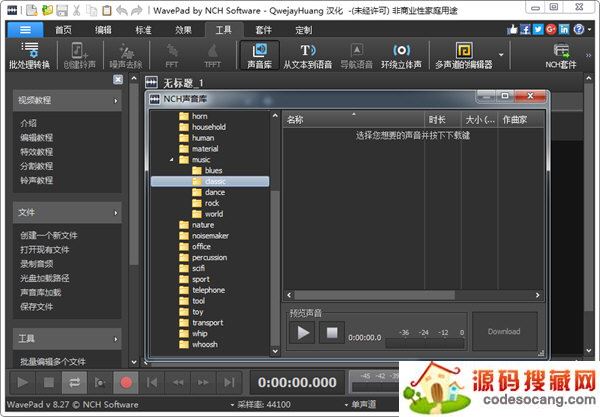
Task: Share via the Twitter icon
Action: (538, 29)
